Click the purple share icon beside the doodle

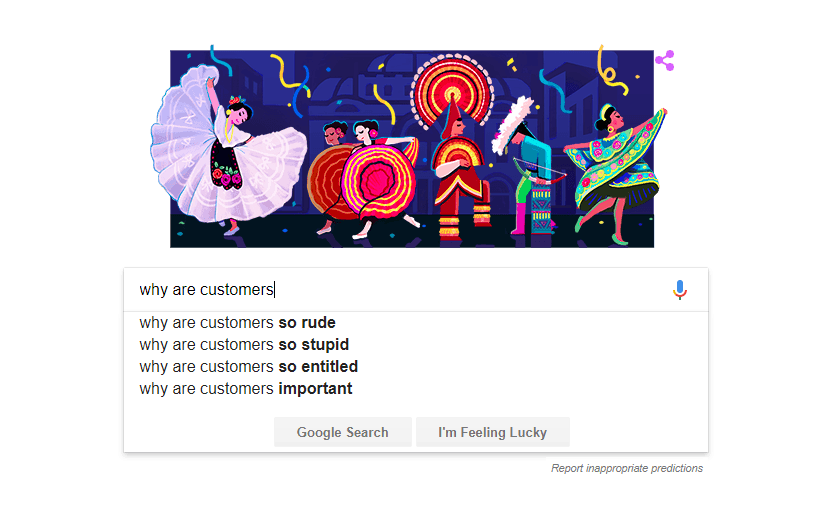(665, 60)
